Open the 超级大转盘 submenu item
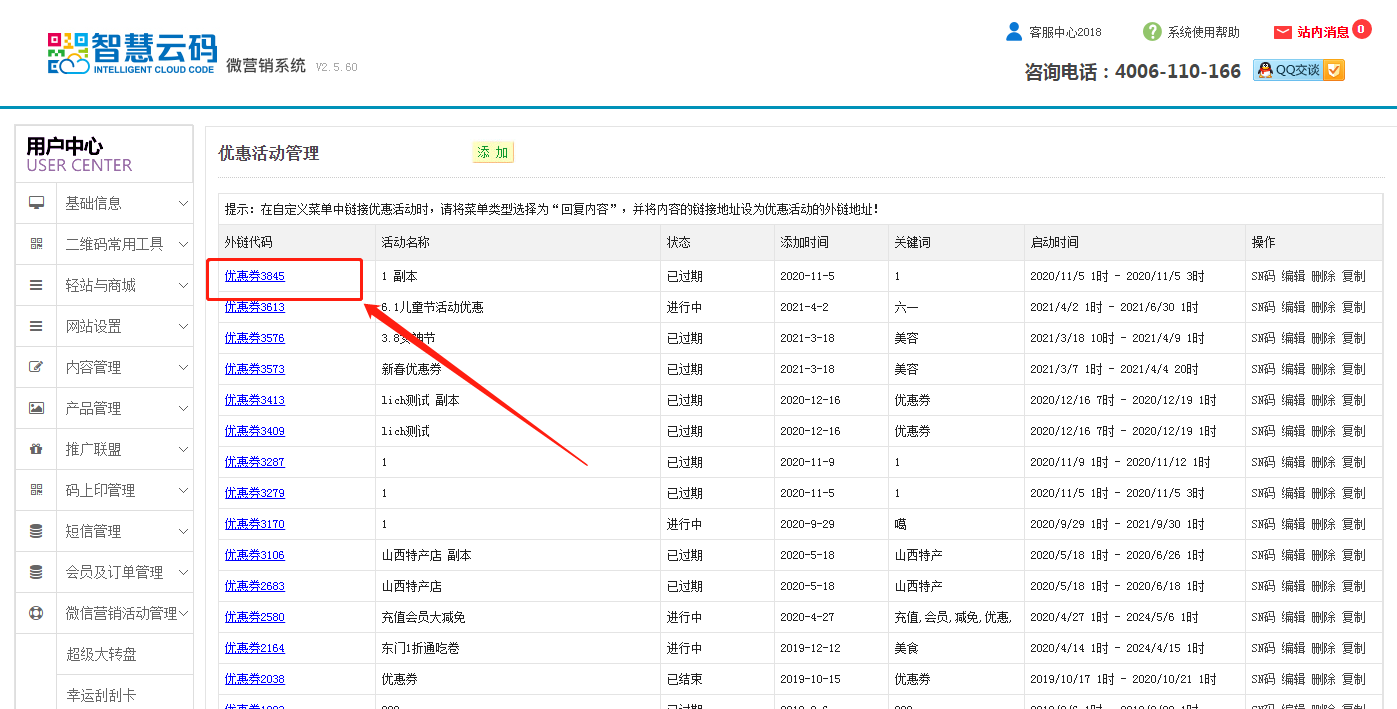The height and width of the screenshot is (709, 1397). coord(101,654)
